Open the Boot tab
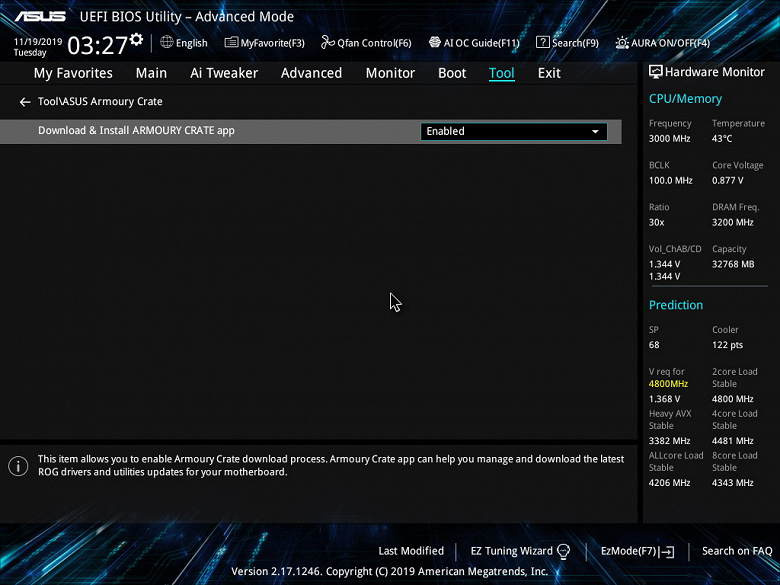The height and width of the screenshot is (585, 780). [452, 73]
